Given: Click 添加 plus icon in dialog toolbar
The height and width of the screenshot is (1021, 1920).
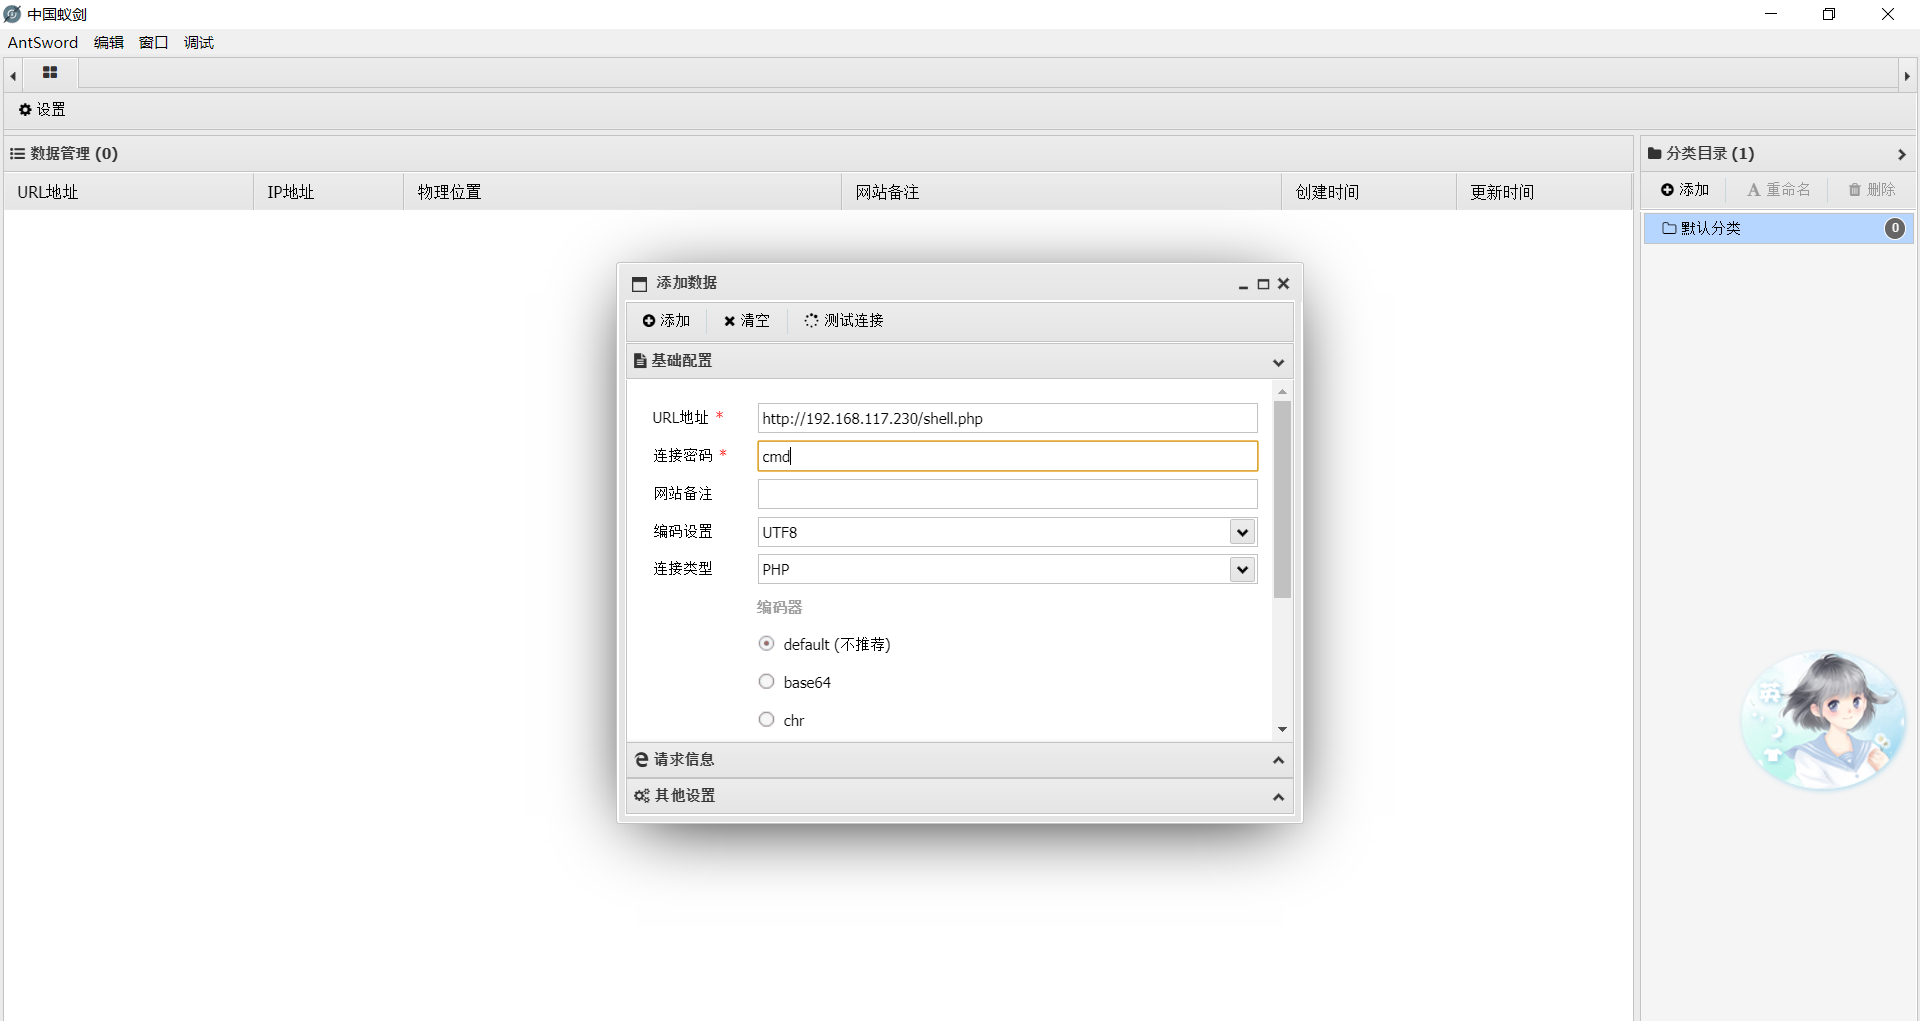Looking at the screenshot, I should 666,321.
